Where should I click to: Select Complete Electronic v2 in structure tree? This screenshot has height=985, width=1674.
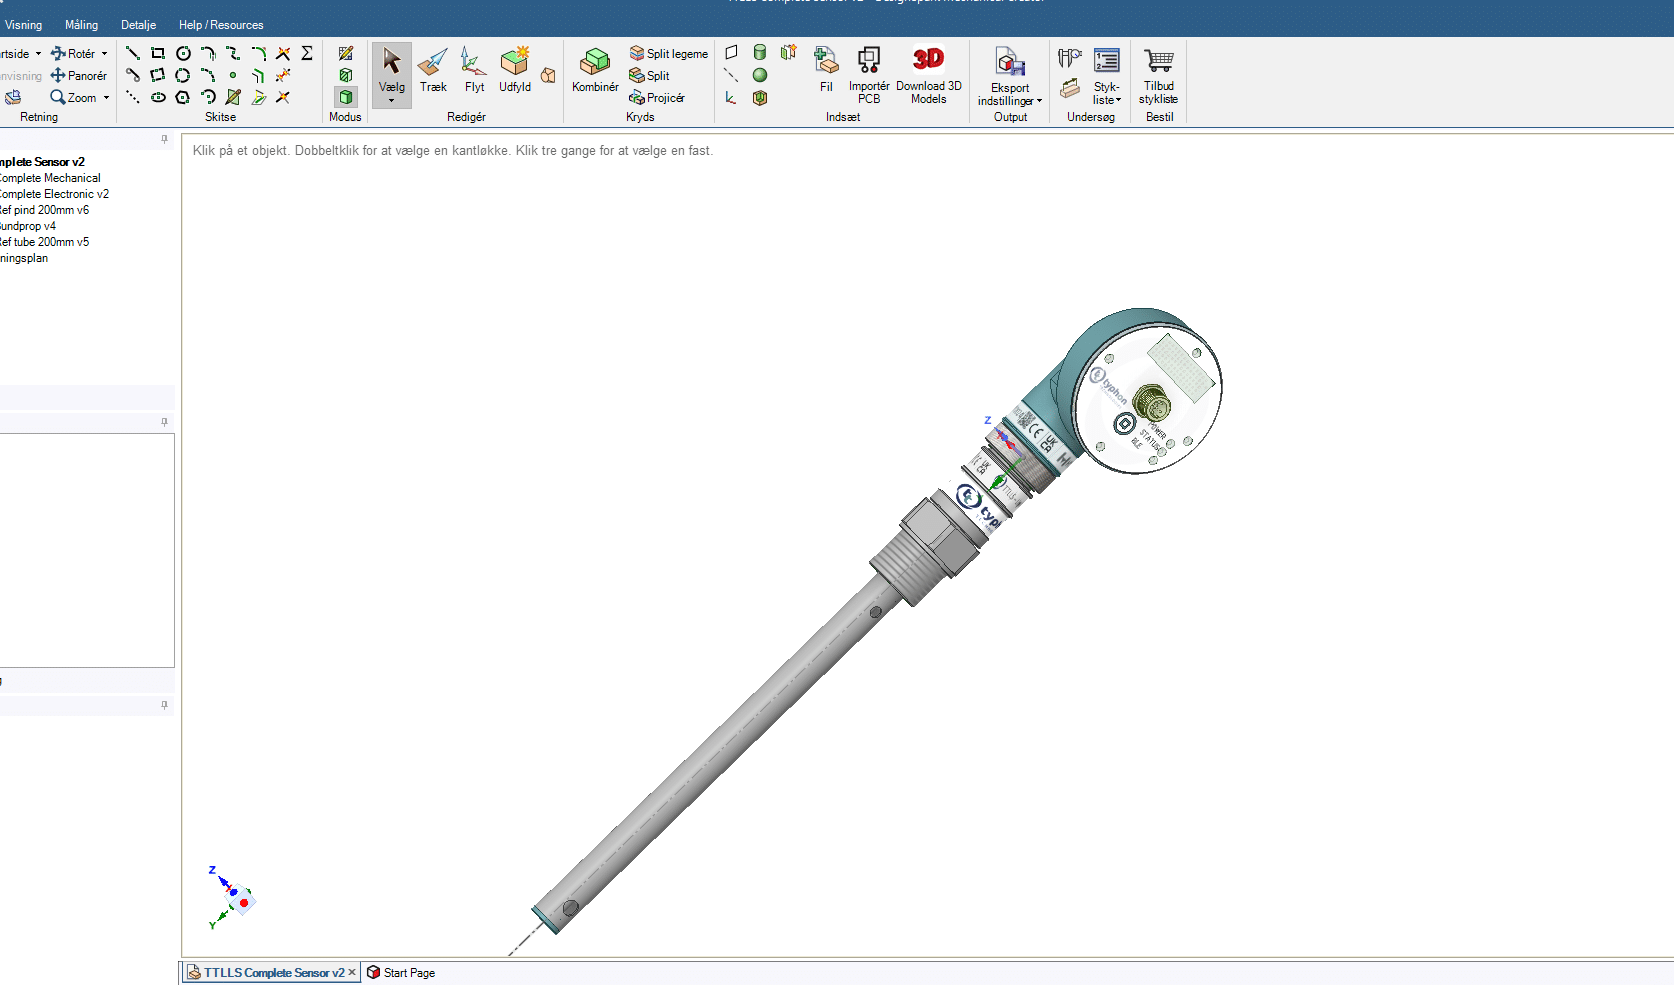pyautogui.click(x=54, y=194)
